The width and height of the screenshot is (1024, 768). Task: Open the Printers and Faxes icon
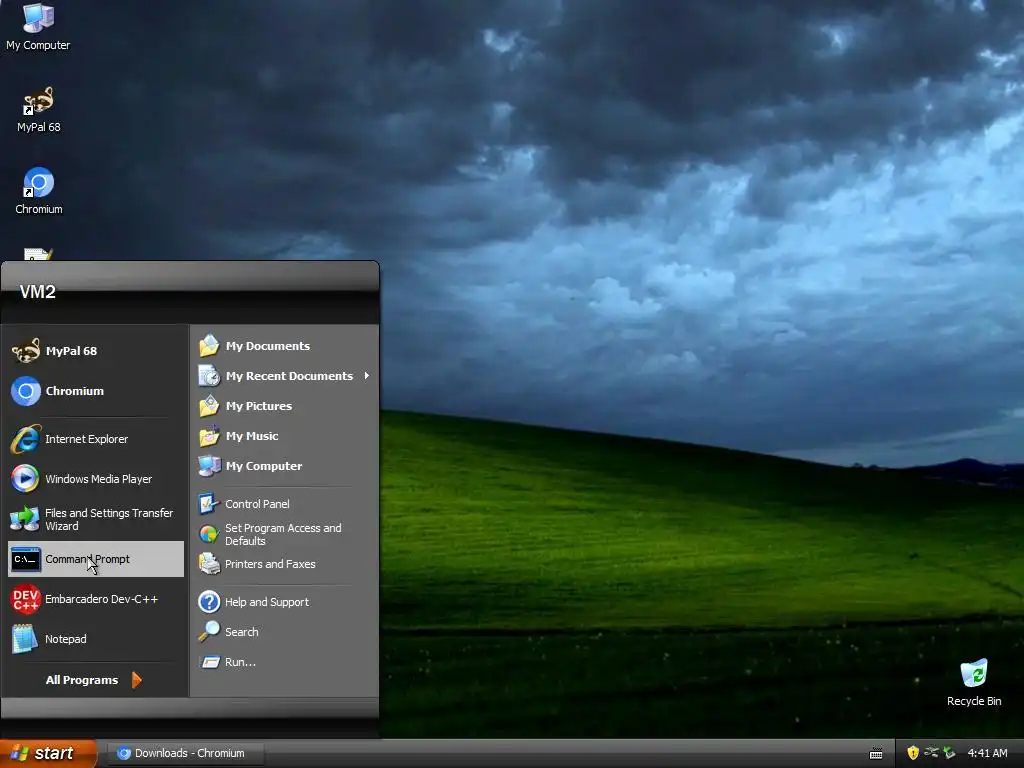(x=209, y=564)
